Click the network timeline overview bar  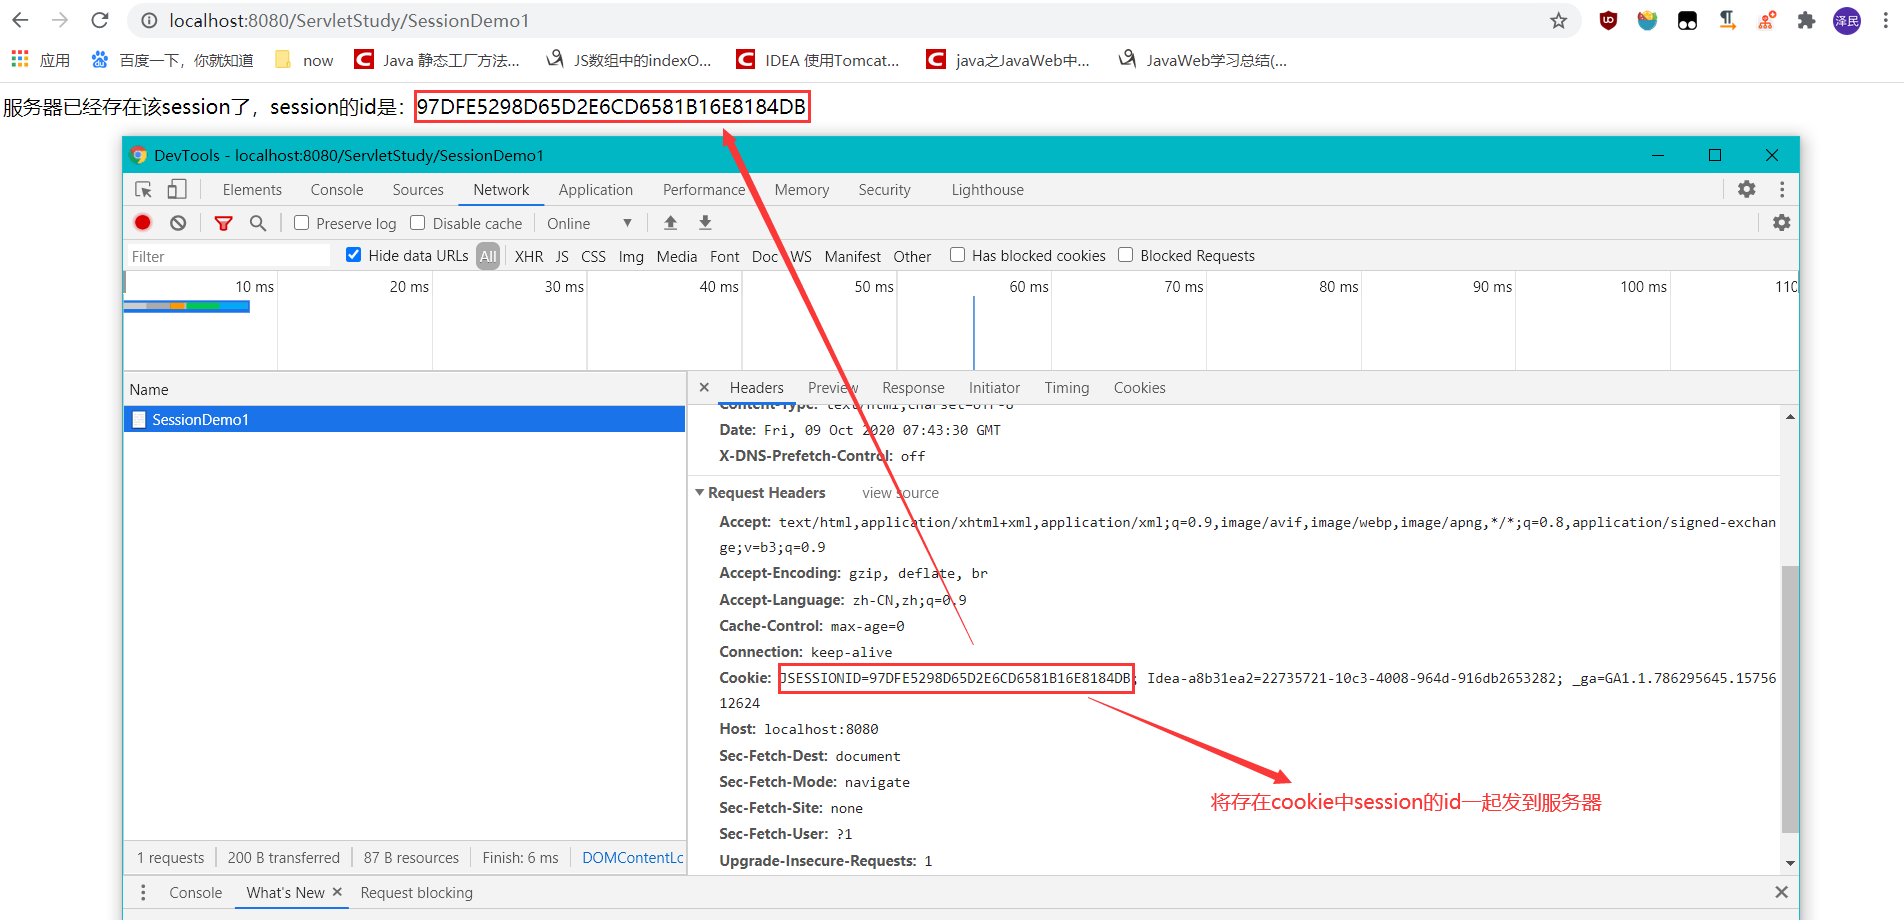(186, 306)
